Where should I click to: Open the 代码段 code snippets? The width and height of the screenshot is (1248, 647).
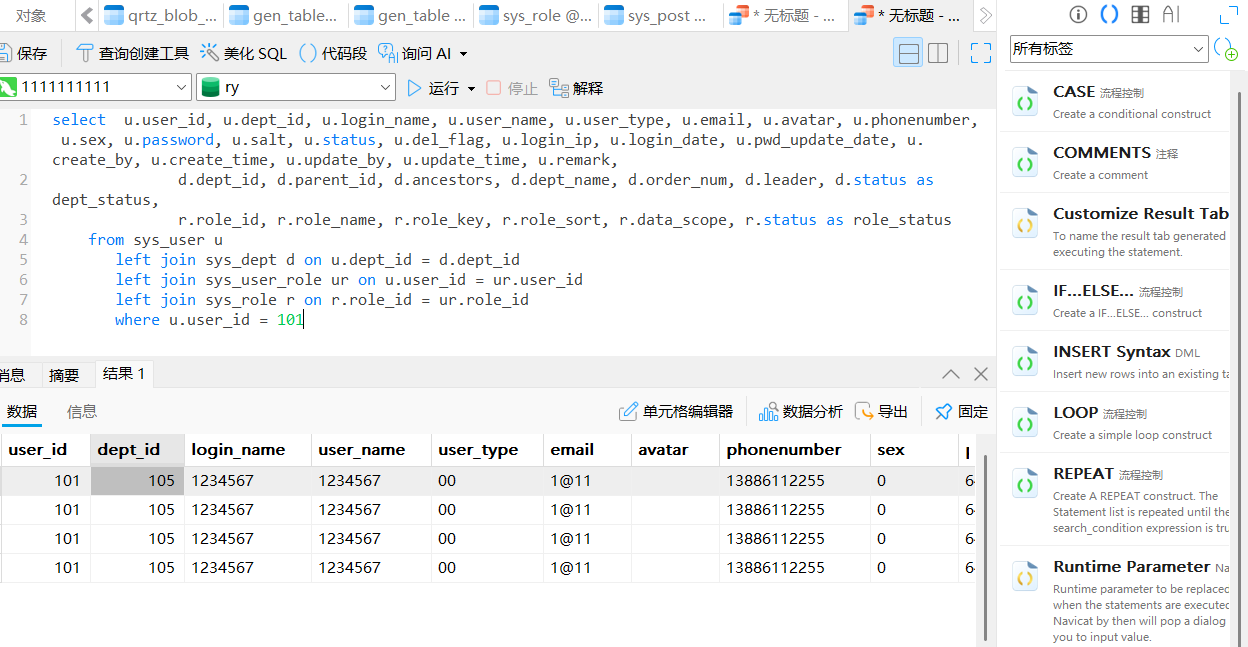pos(333,53)
